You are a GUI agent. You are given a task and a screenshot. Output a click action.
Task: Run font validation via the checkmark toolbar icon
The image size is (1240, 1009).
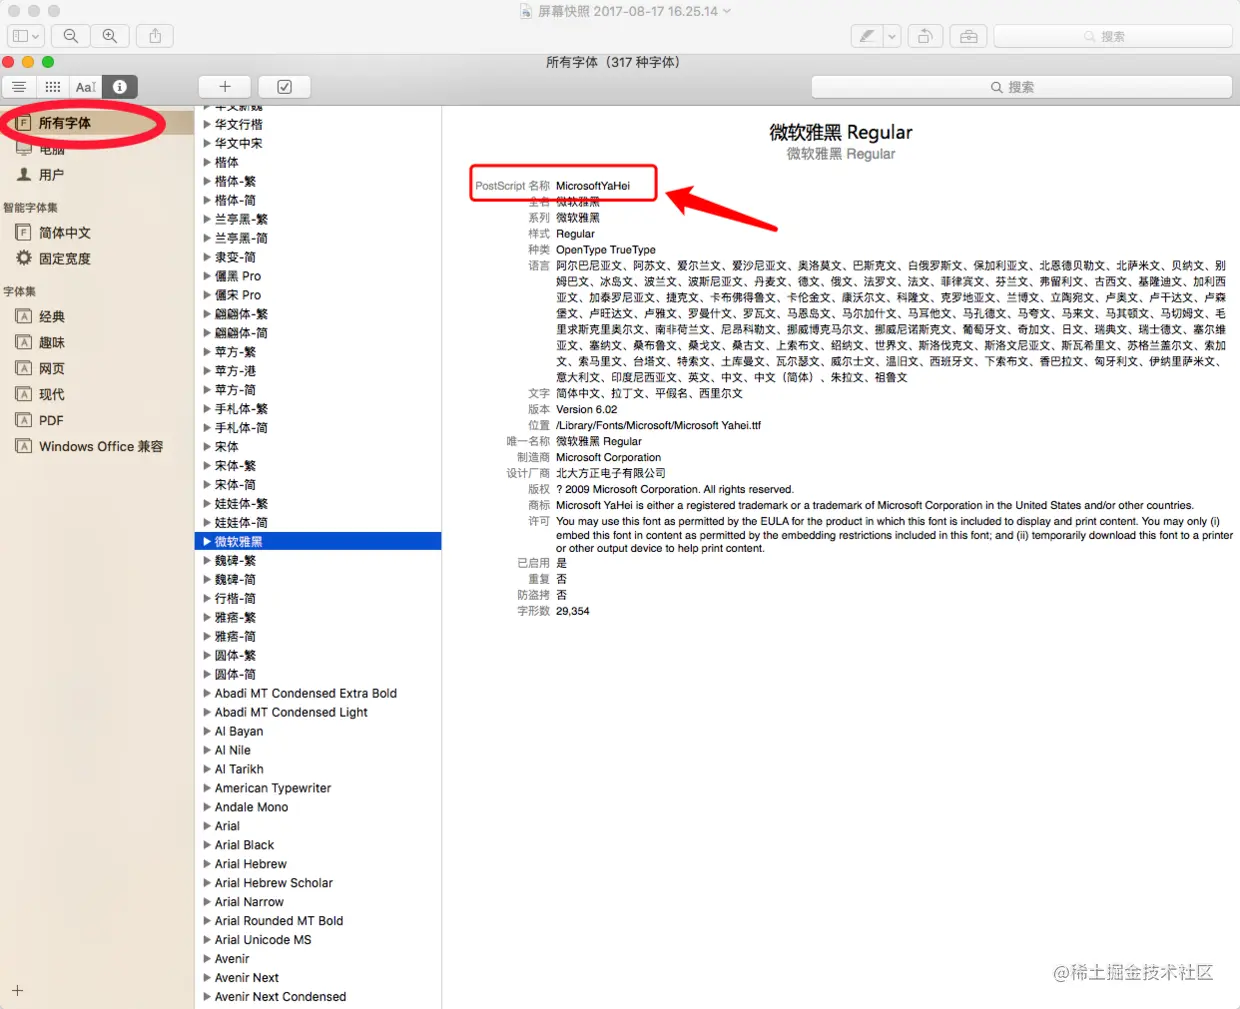(284, 87)
